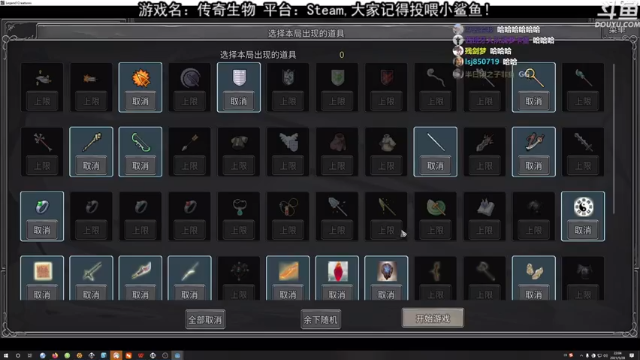Choose the red shield item
Image resolution: width=640 pixels, height=360 pixels.
click(387, 78)
